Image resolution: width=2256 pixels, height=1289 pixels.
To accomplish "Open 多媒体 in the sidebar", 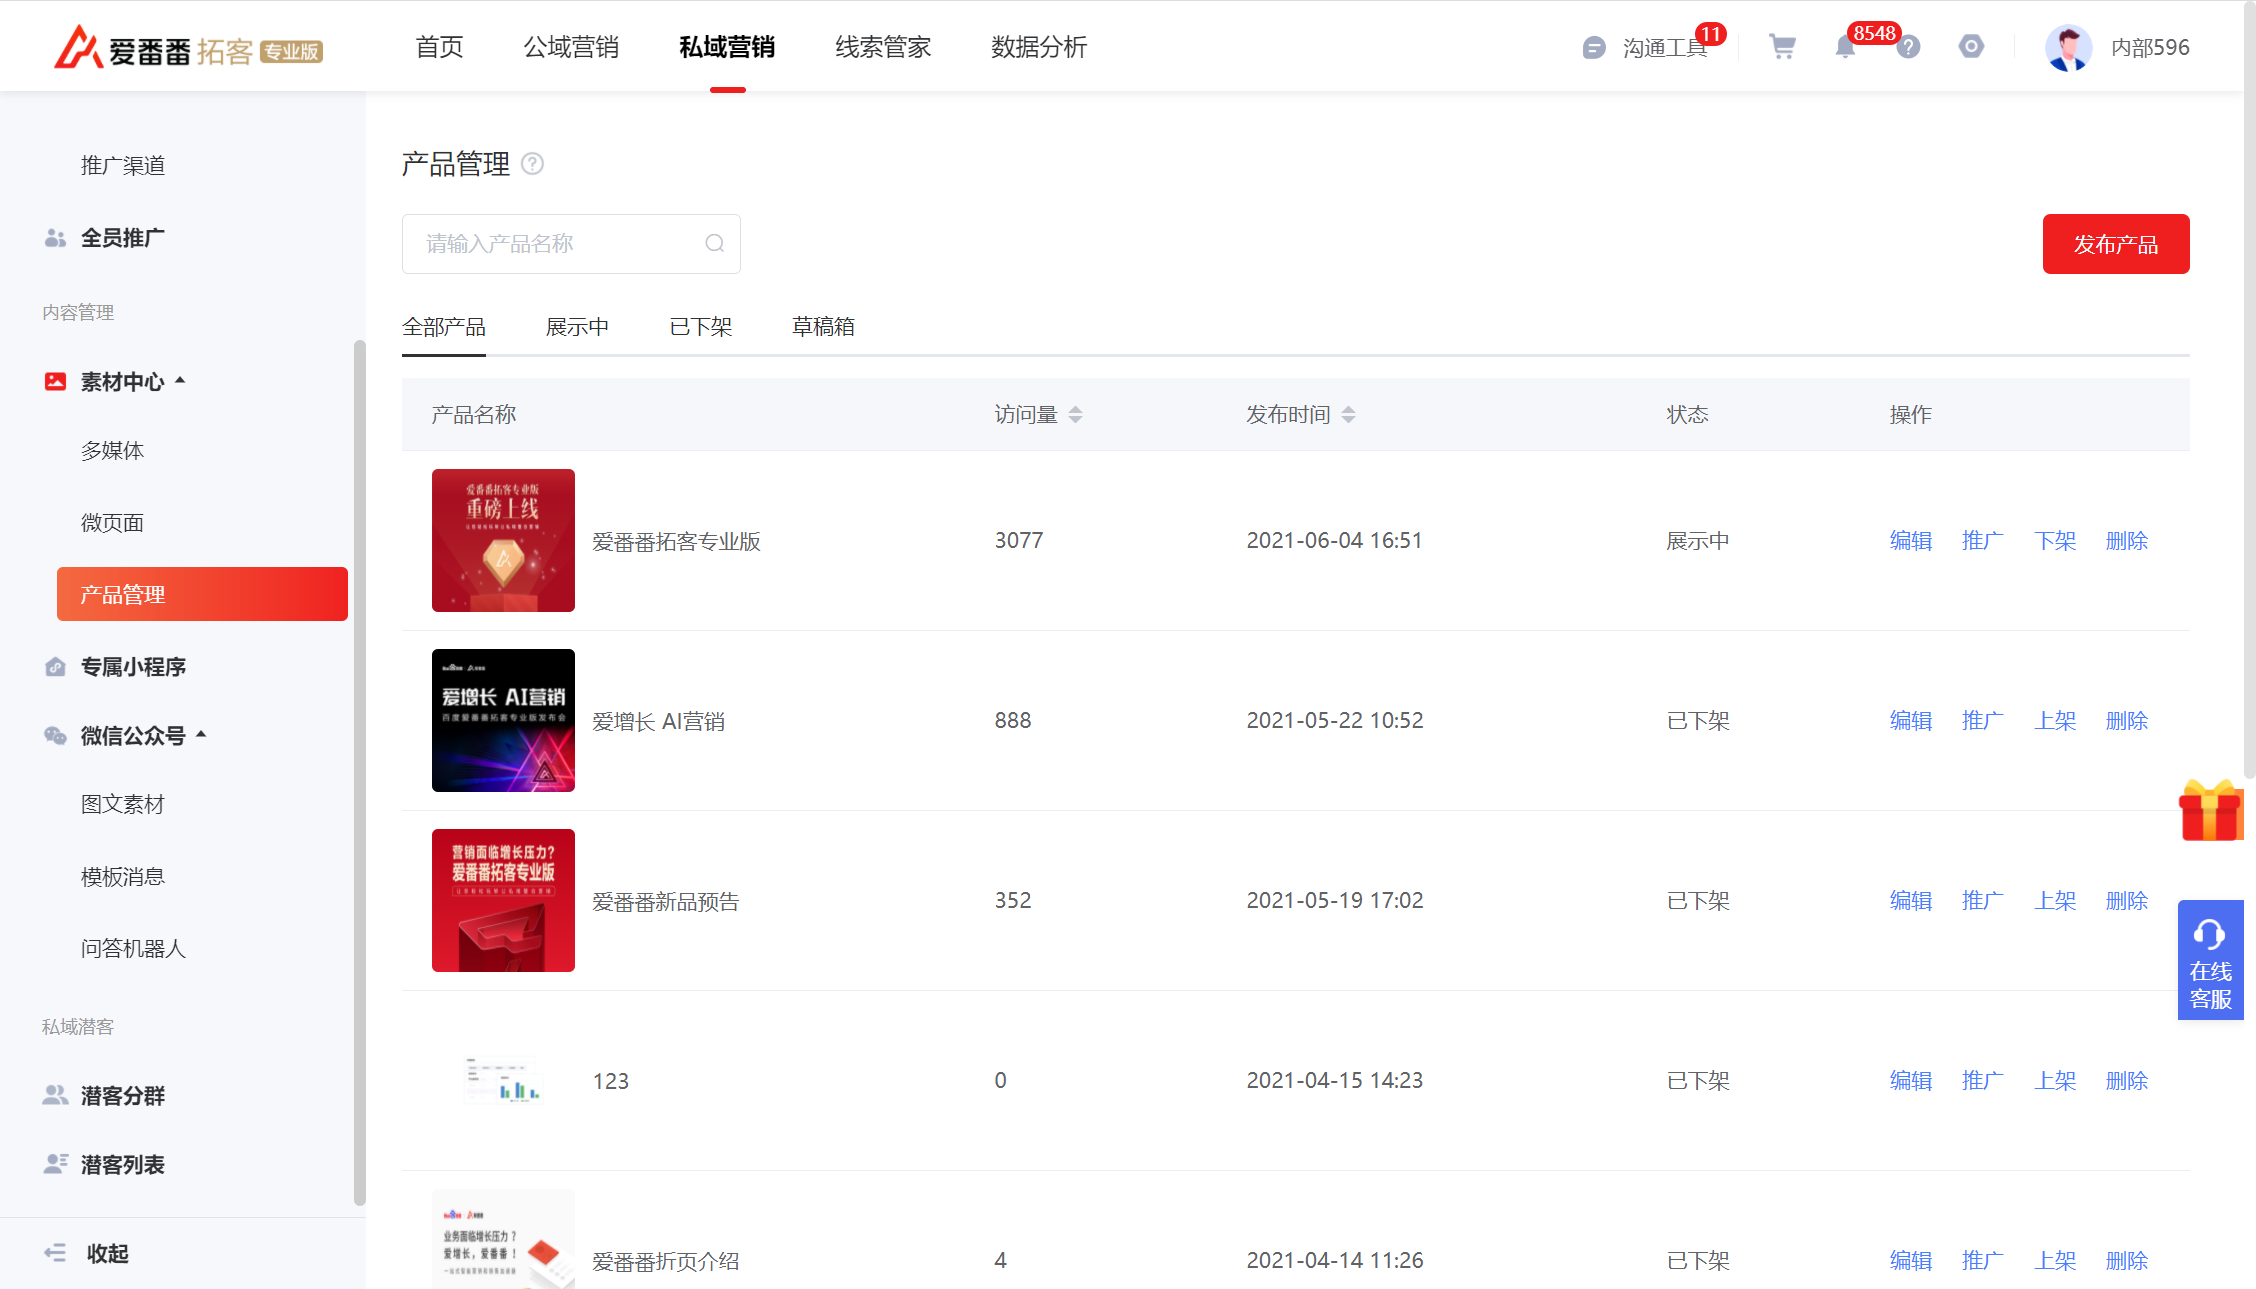I will click(112, 451).
